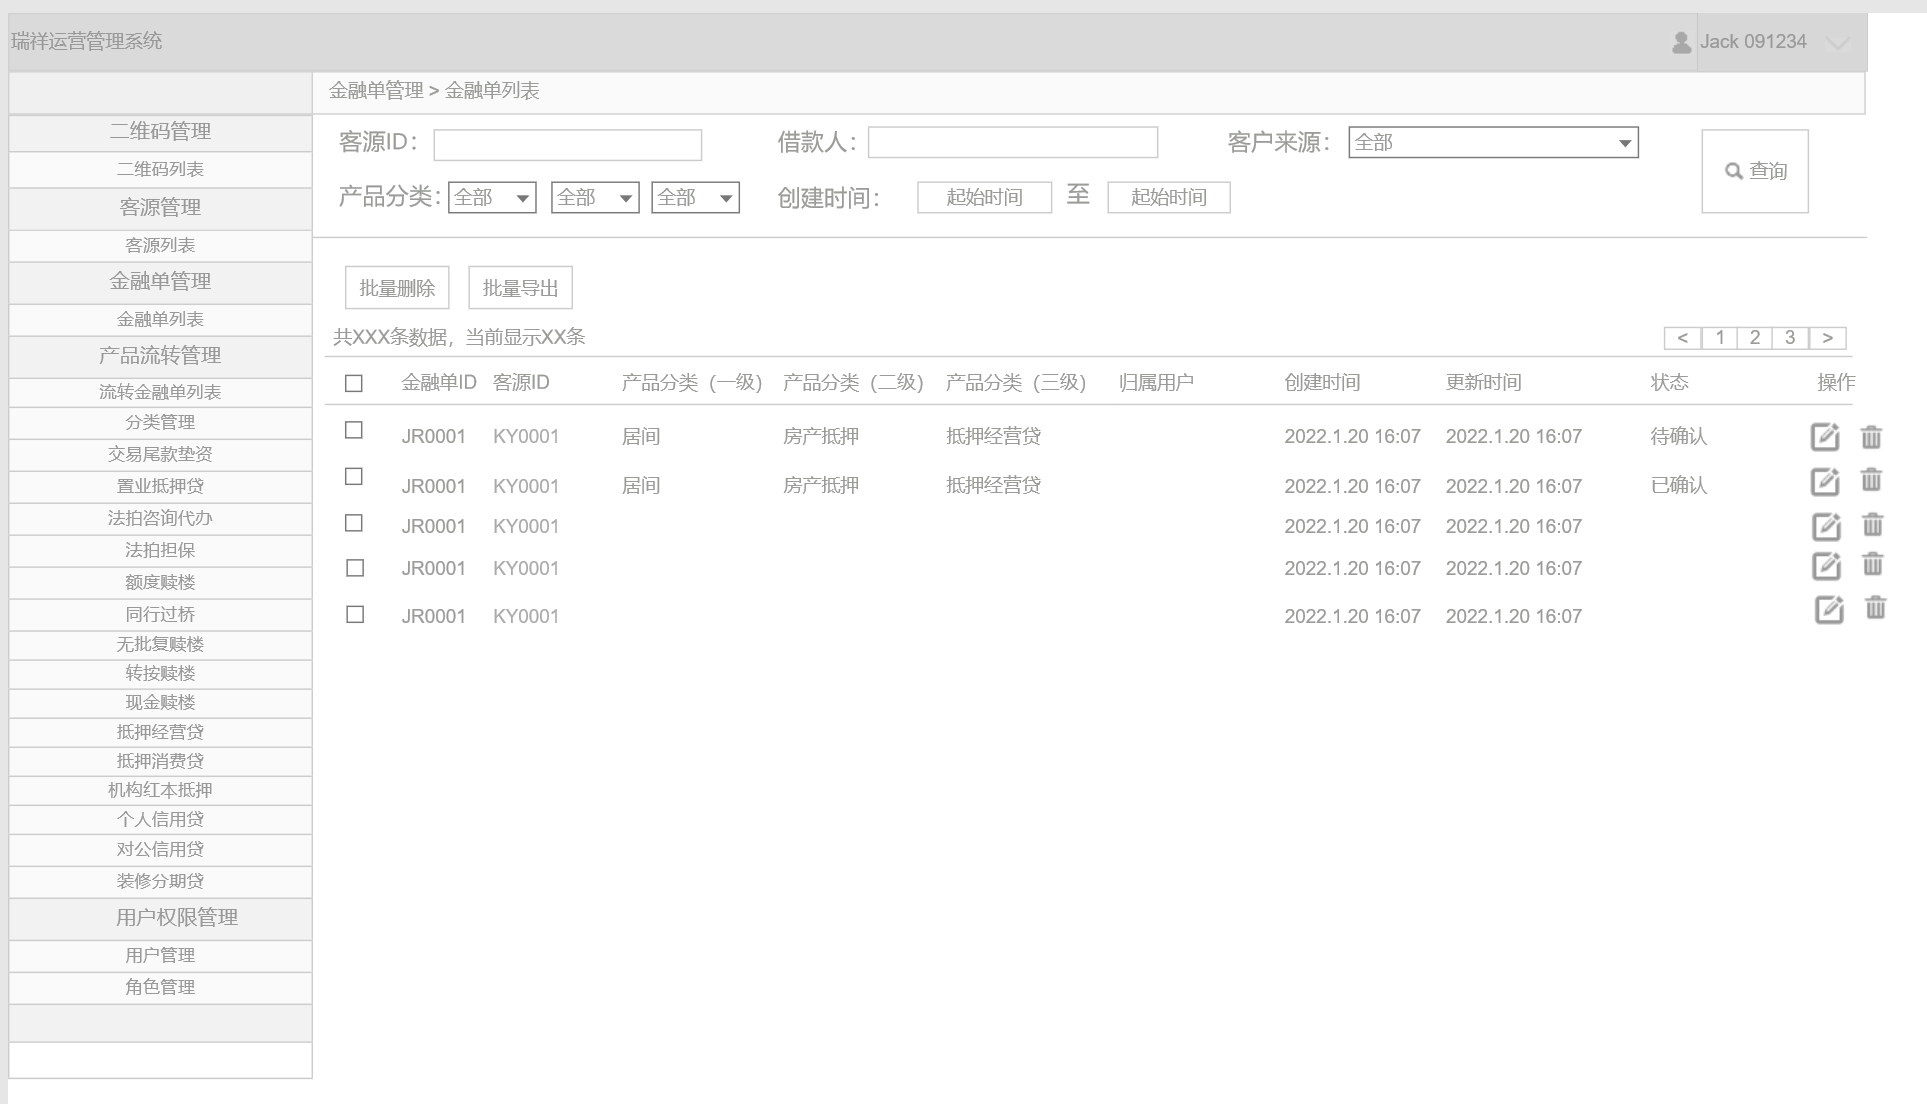
Task: Click the 批量删除 button
Action: 397,288
